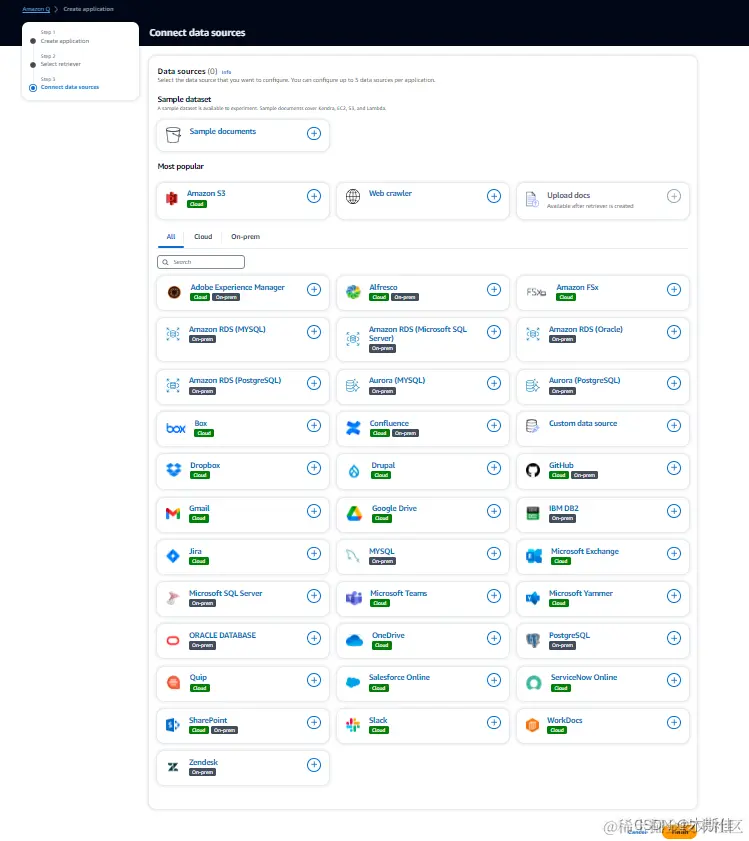The width and height of the screenshot is (749, 841).
Task: Click the OneDrive cloud logo icon
Action: point(354,640)
